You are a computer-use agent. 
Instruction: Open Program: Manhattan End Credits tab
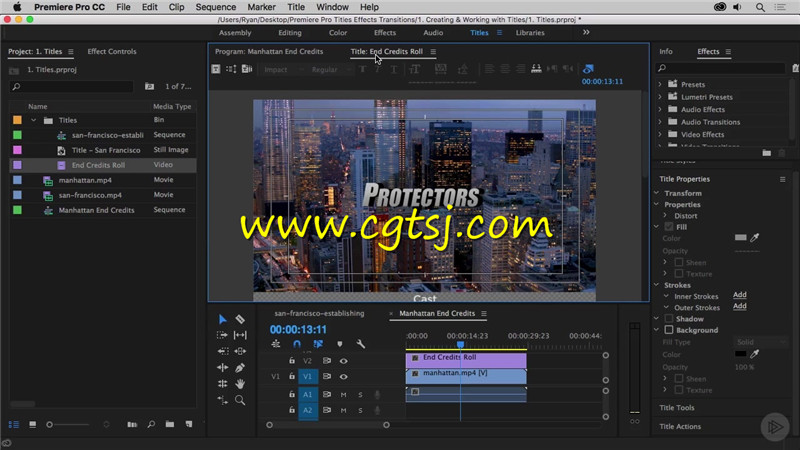[269, 52]
